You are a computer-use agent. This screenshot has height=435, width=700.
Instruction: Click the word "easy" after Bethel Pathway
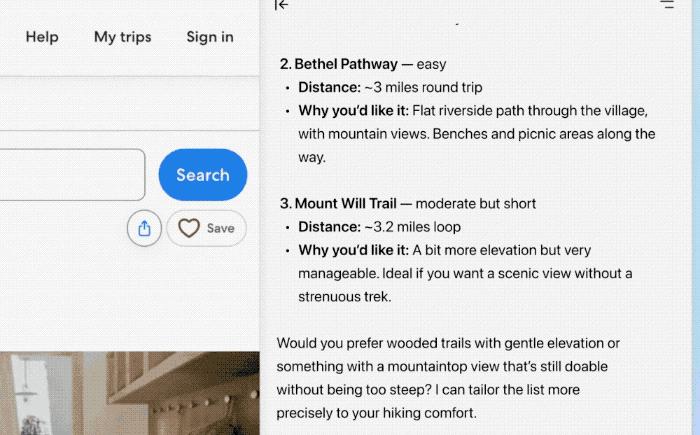[431, 64]
